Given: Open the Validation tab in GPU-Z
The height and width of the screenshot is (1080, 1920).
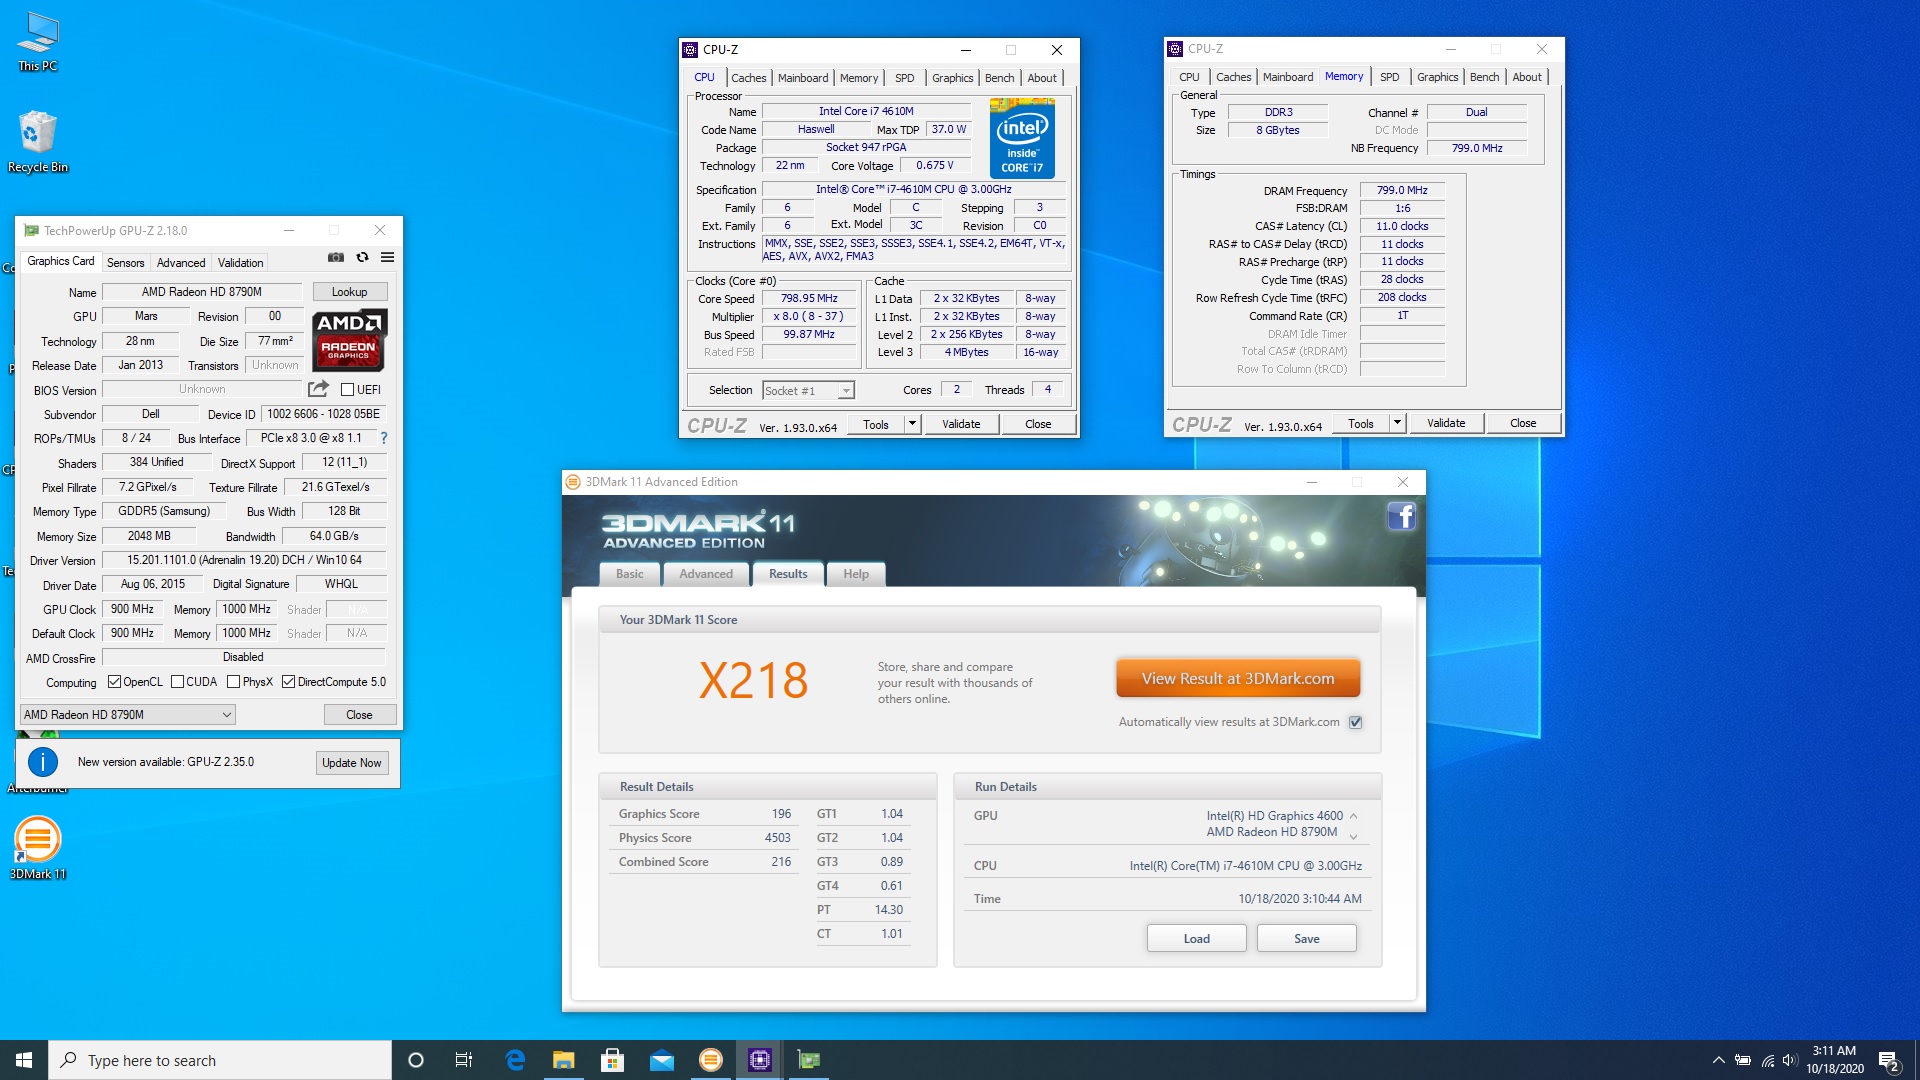Looking at the screenshot, I should (x=241, y=262).
